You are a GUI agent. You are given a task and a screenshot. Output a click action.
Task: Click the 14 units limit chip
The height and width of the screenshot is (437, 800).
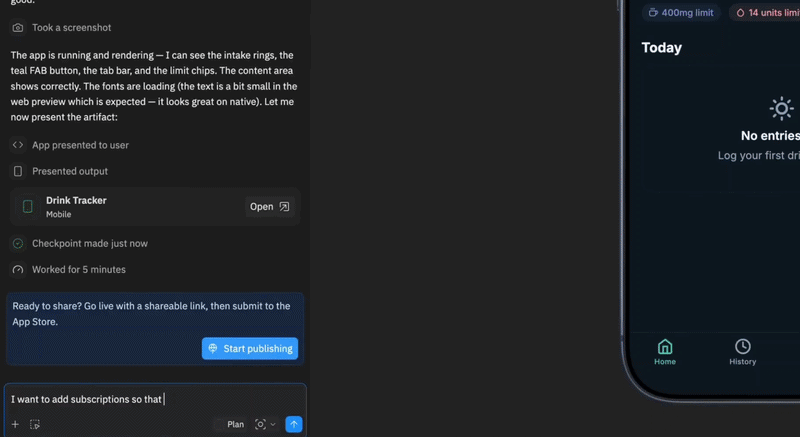[x=767, y=13]
